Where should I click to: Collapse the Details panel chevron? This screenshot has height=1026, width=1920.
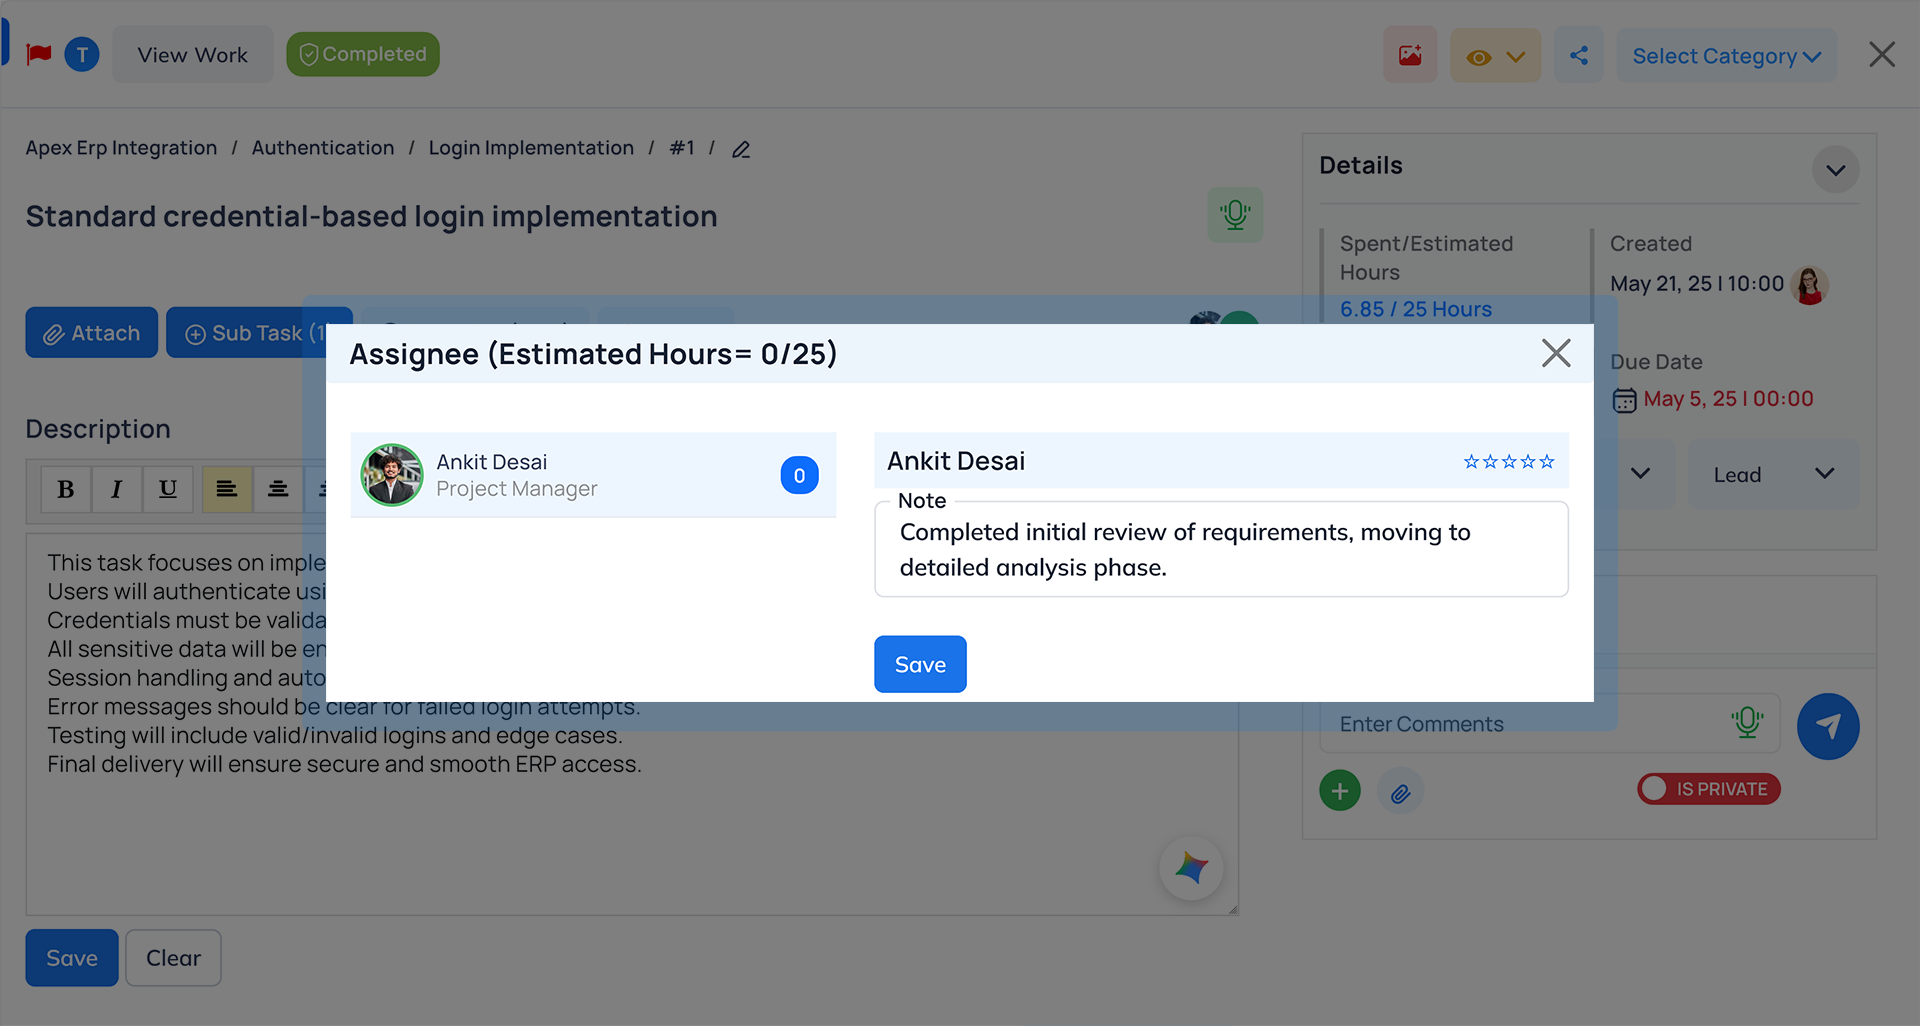click(1835, 169)
